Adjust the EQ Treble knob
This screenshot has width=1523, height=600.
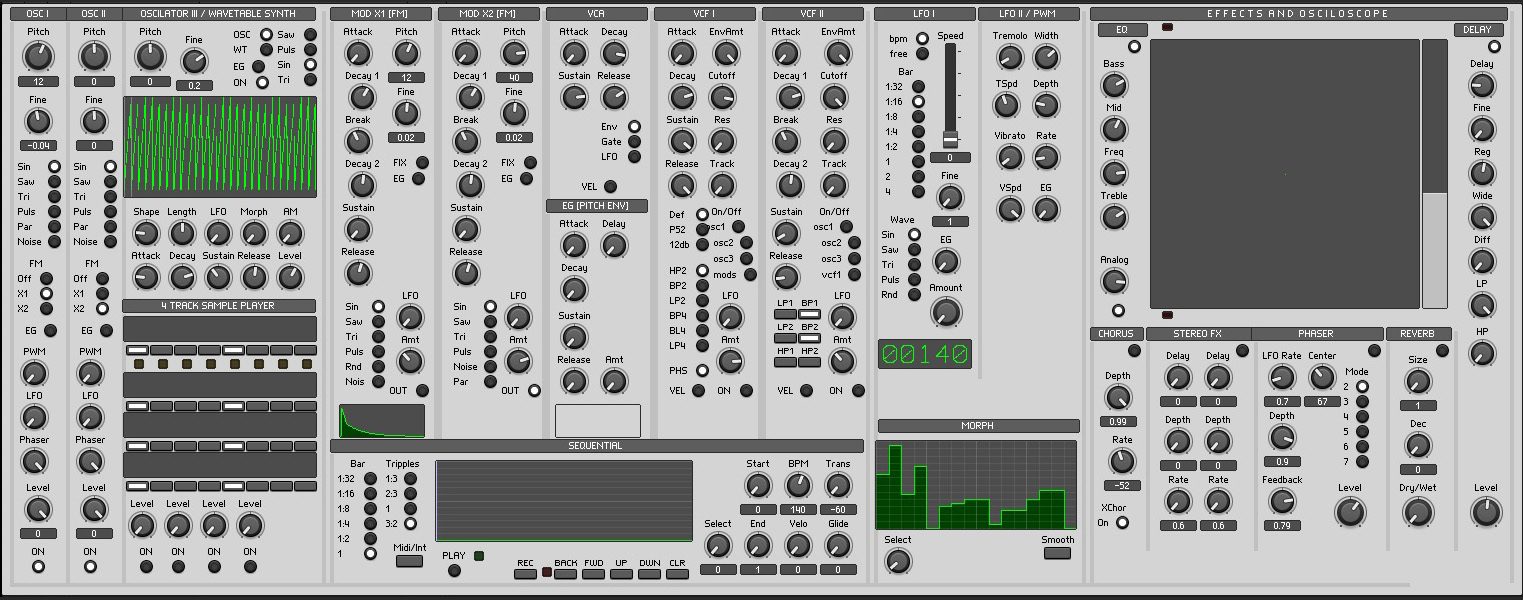click(x=1114, y=217)
